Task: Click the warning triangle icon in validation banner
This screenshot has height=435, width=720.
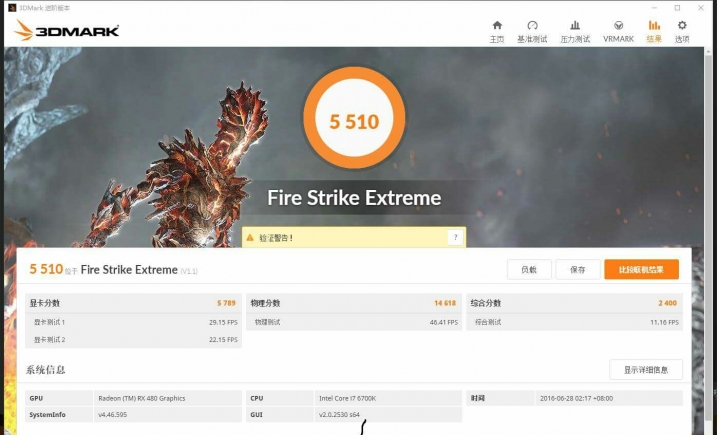Action: pyautogui.click(x=250, y=237)
